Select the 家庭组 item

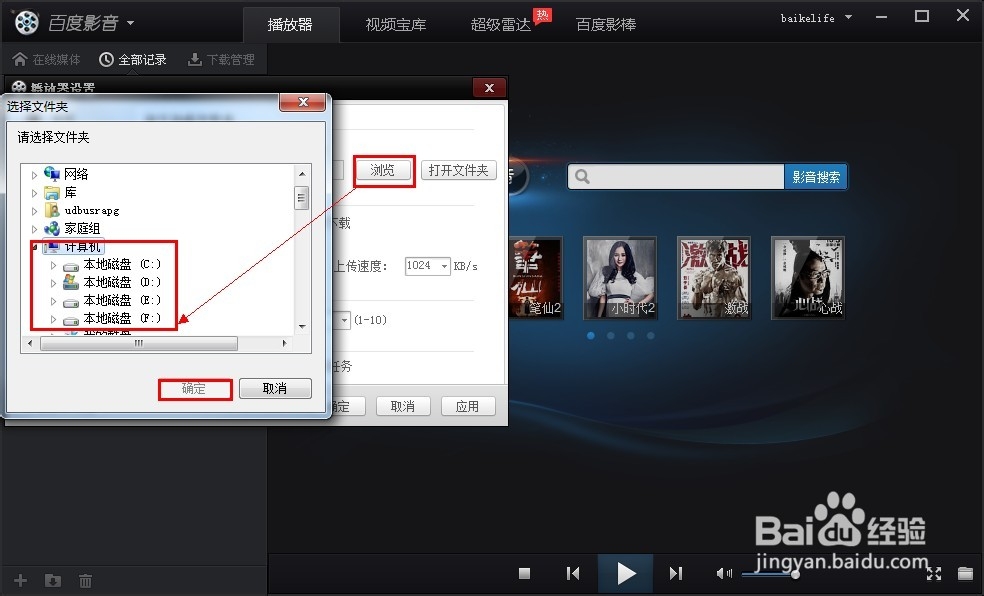coord(72,228)
